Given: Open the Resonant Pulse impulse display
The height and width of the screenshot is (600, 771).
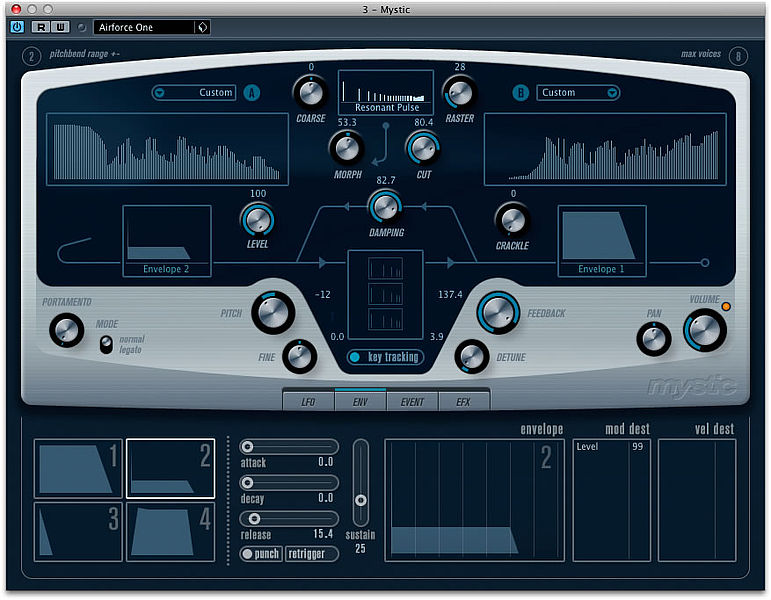Looking at the screenshot, I should 386,92.
